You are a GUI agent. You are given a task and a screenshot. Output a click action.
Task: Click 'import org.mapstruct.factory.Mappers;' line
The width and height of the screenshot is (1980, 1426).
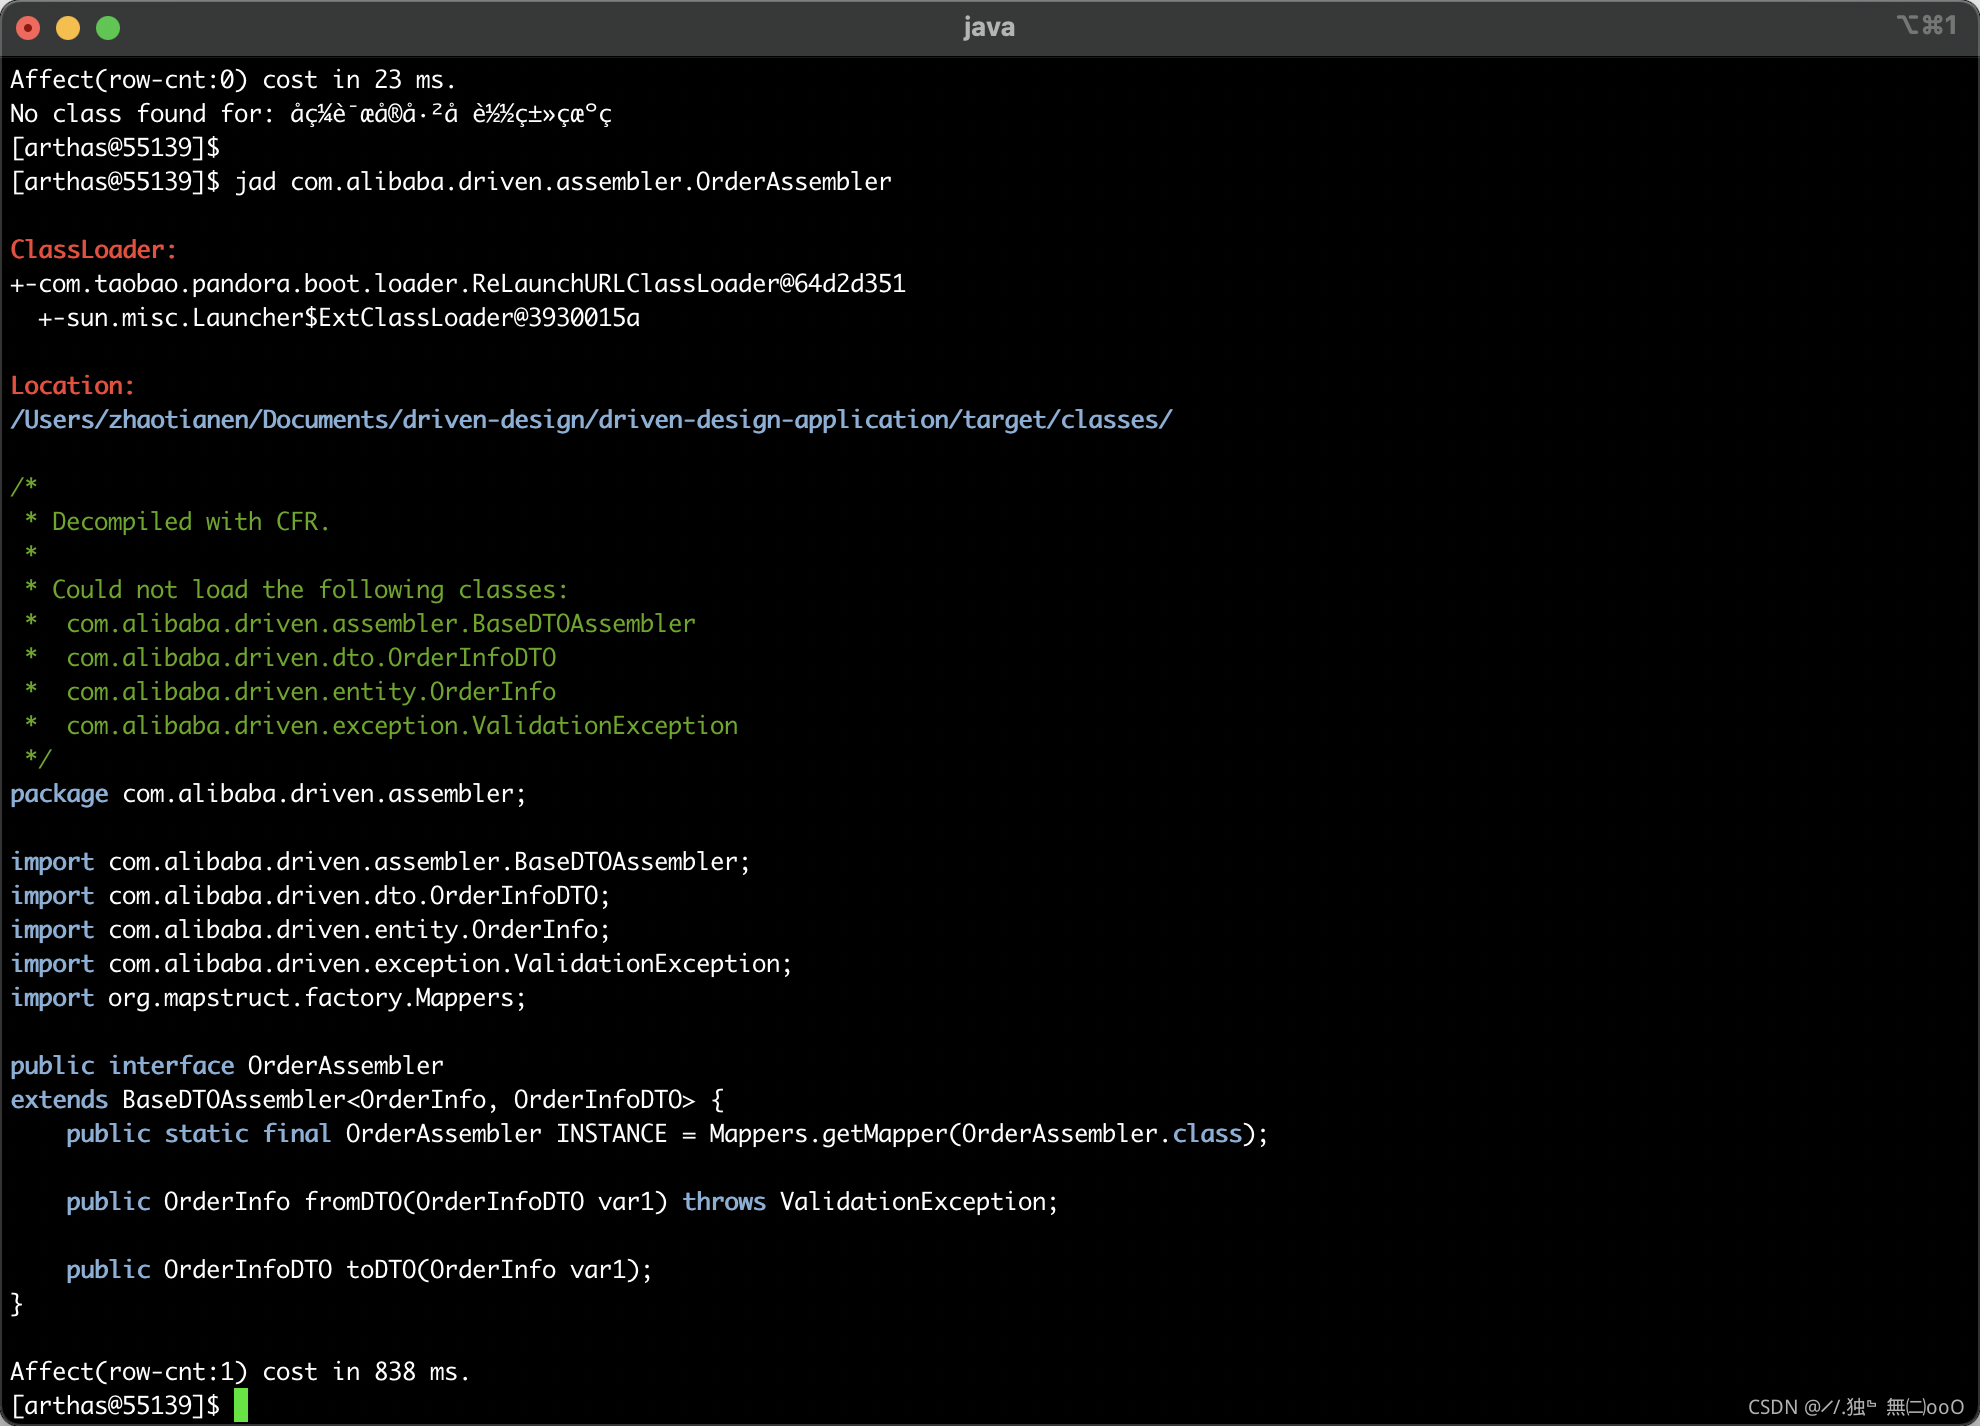click(268, 998)
